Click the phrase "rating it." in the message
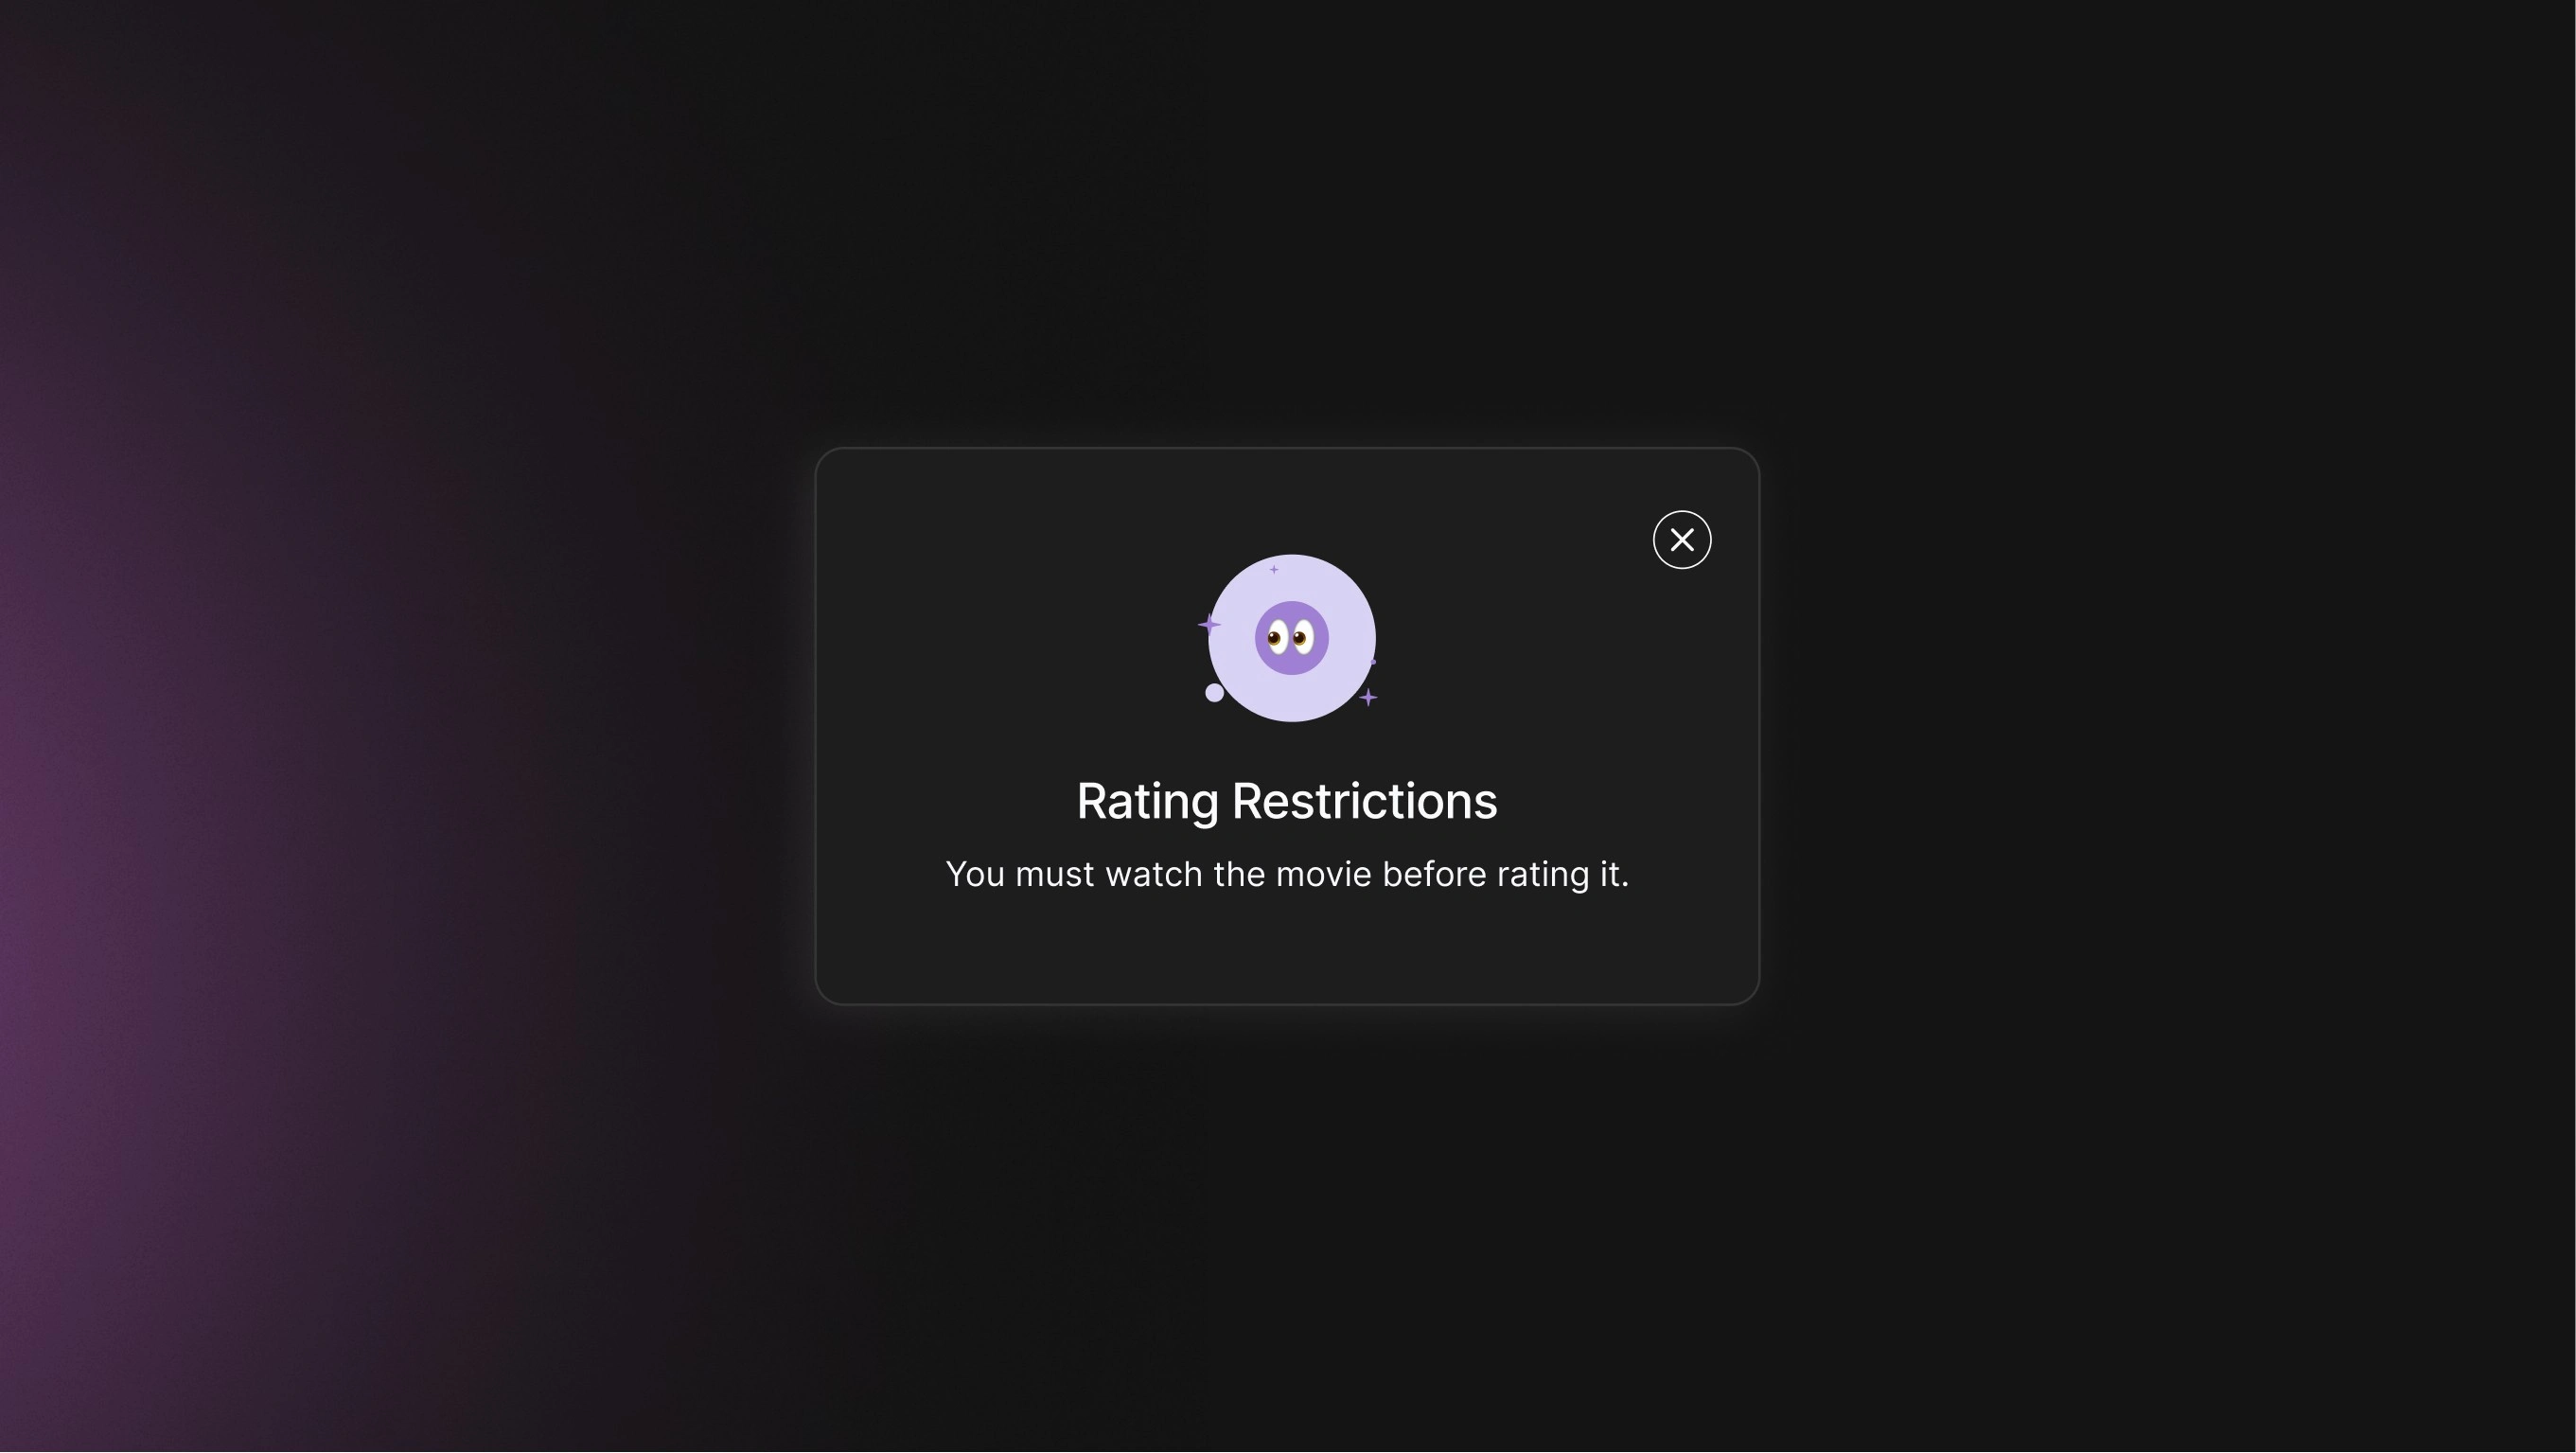 [x=1562, y=874]
